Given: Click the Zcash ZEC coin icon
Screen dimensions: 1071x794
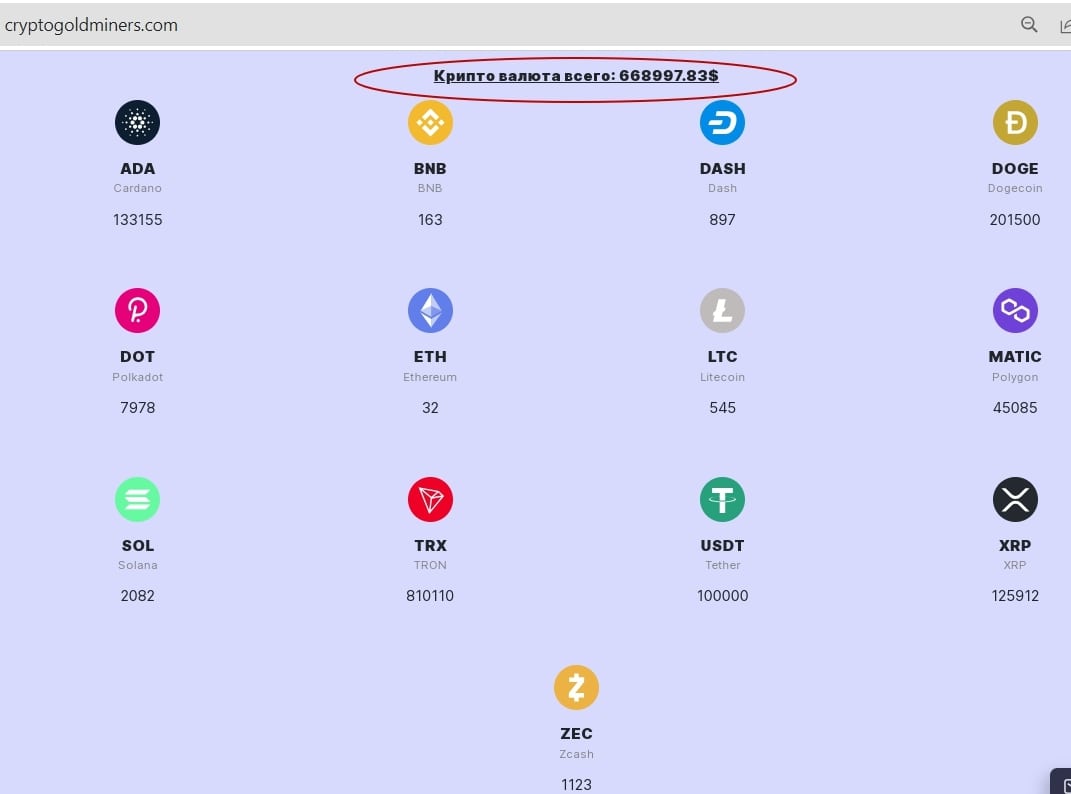Looking at the screenshot, I should [x=576, y=687].
